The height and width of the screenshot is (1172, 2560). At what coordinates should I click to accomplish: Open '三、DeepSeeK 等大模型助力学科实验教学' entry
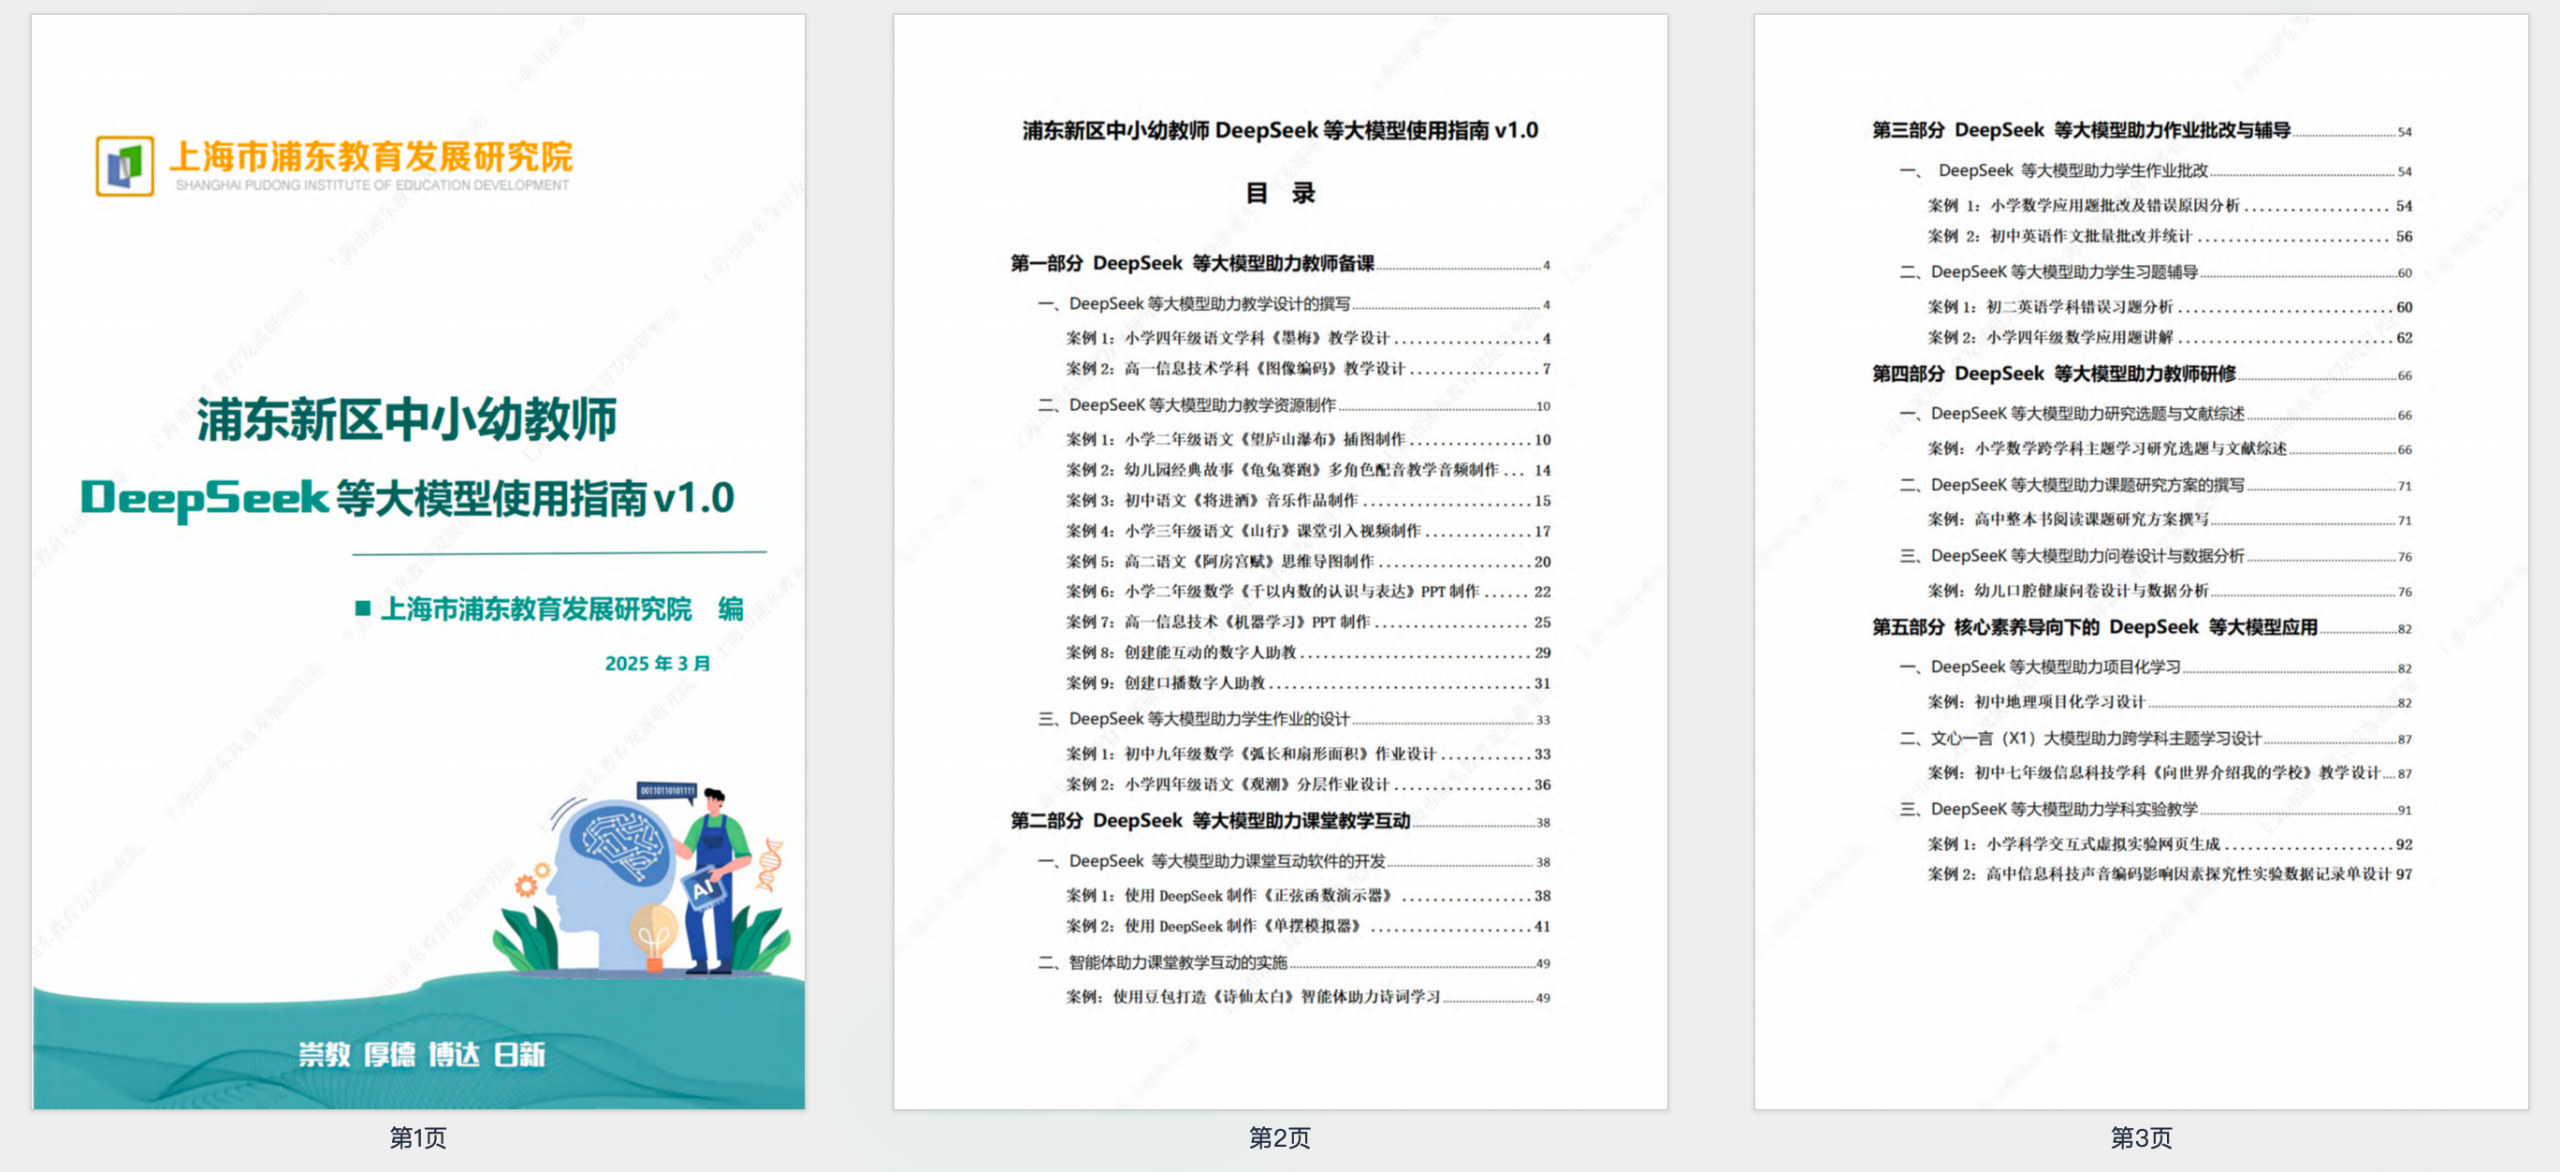2156,809
